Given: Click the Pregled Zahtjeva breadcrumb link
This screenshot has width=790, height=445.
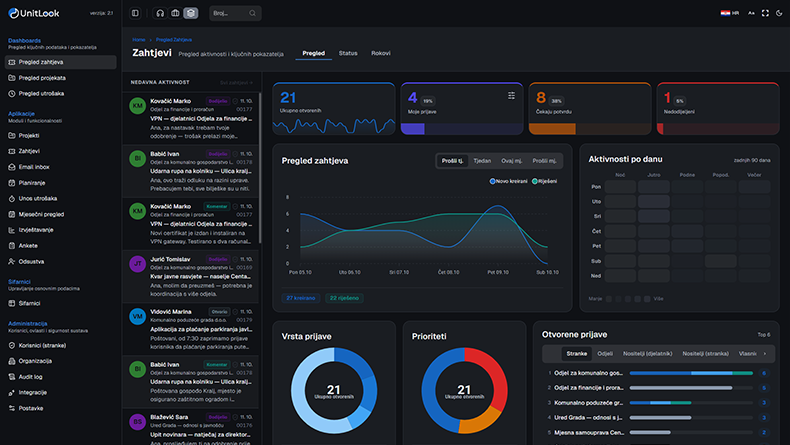Looking at the screenshot, I should 174,39.
